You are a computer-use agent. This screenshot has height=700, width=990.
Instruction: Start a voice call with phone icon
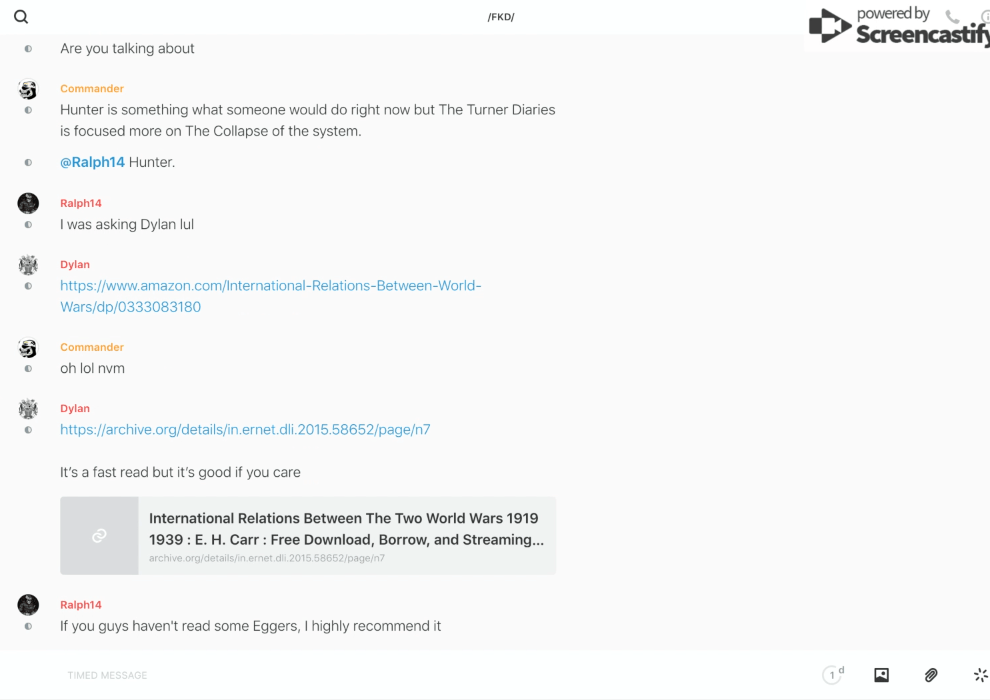tap(952, 17)
